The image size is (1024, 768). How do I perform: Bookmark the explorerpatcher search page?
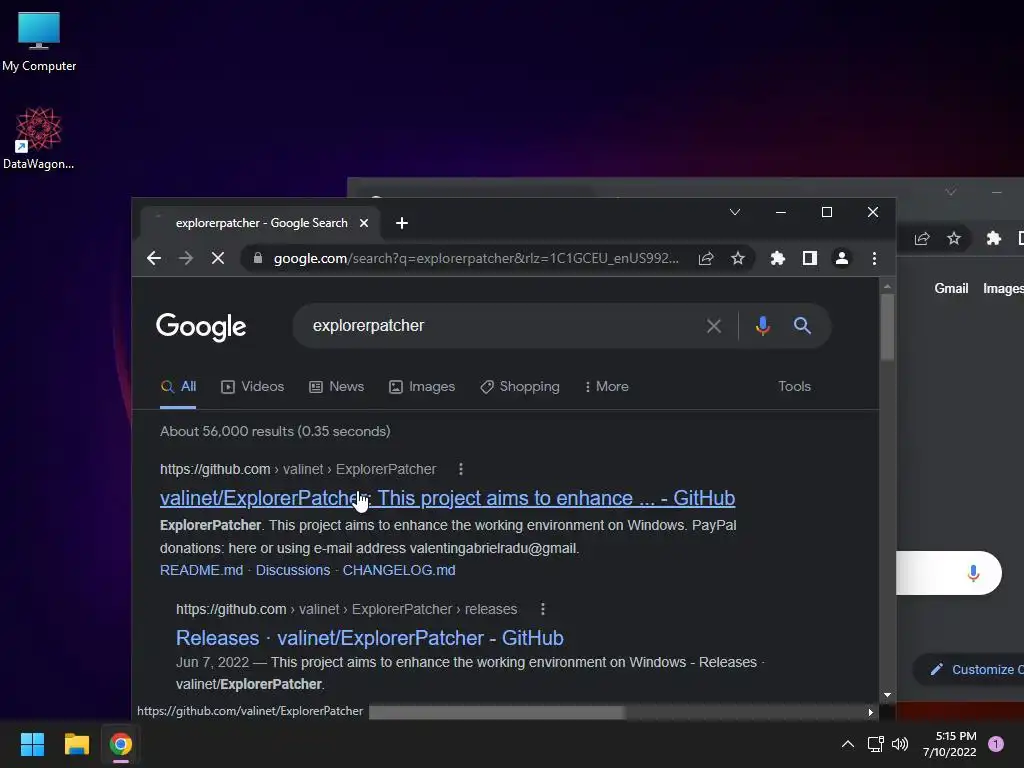tap(738, 259)
